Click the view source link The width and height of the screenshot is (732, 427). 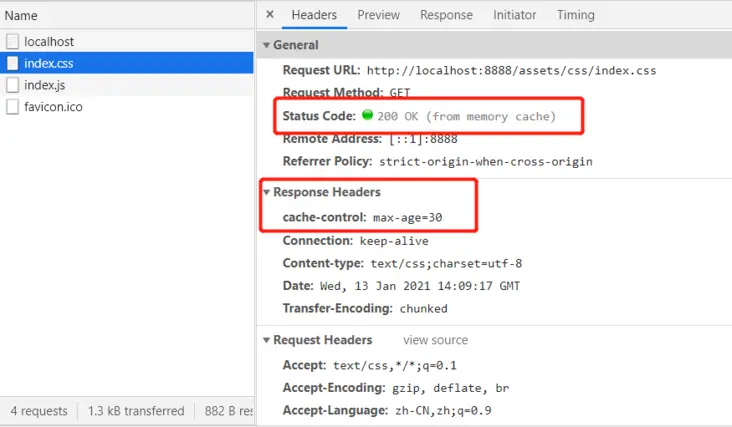click(436, 340)
